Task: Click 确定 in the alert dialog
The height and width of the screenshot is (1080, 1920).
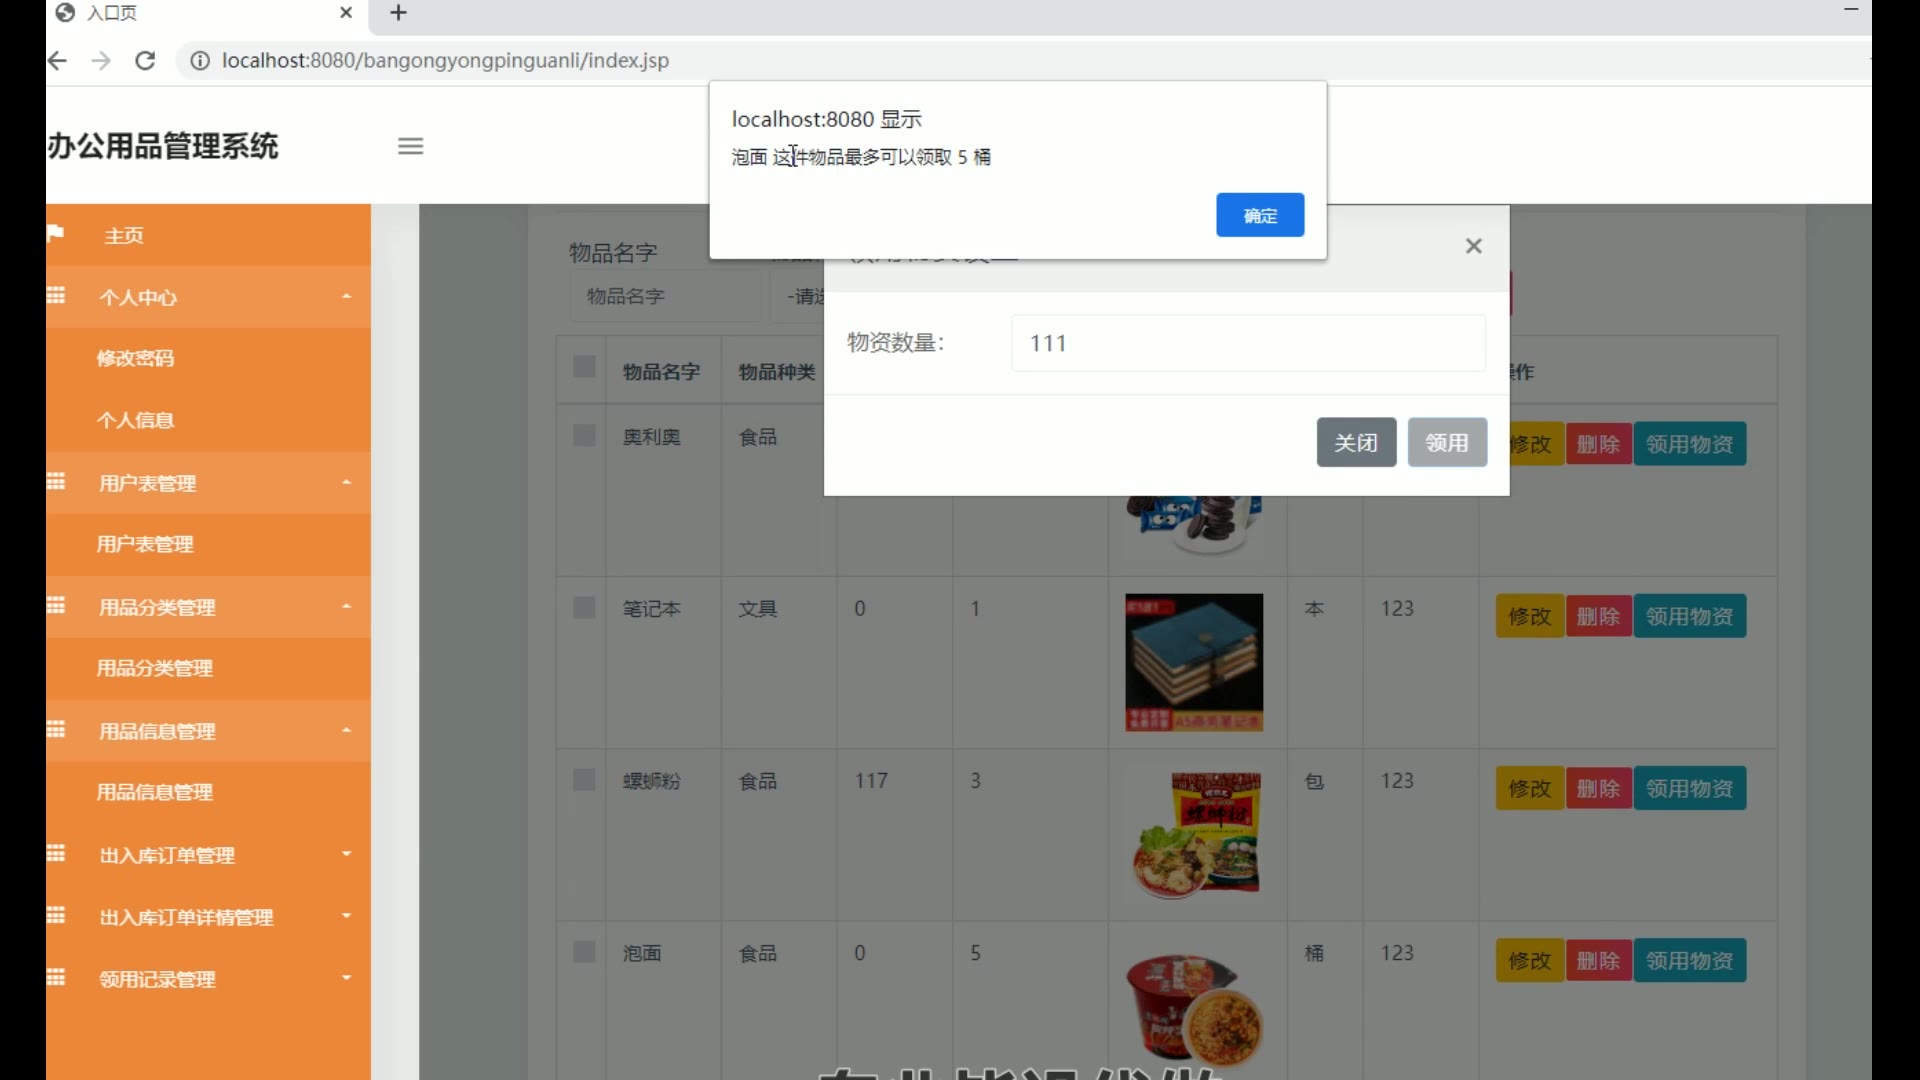Action: click(1259, 215)
